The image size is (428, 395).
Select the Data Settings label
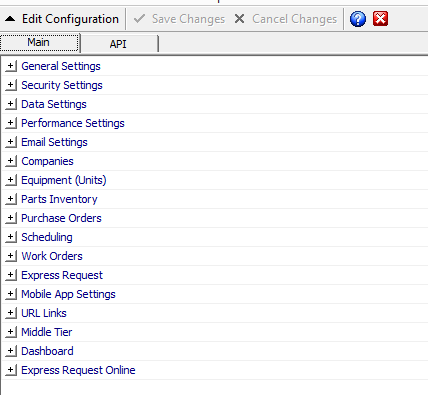point(54,104)
